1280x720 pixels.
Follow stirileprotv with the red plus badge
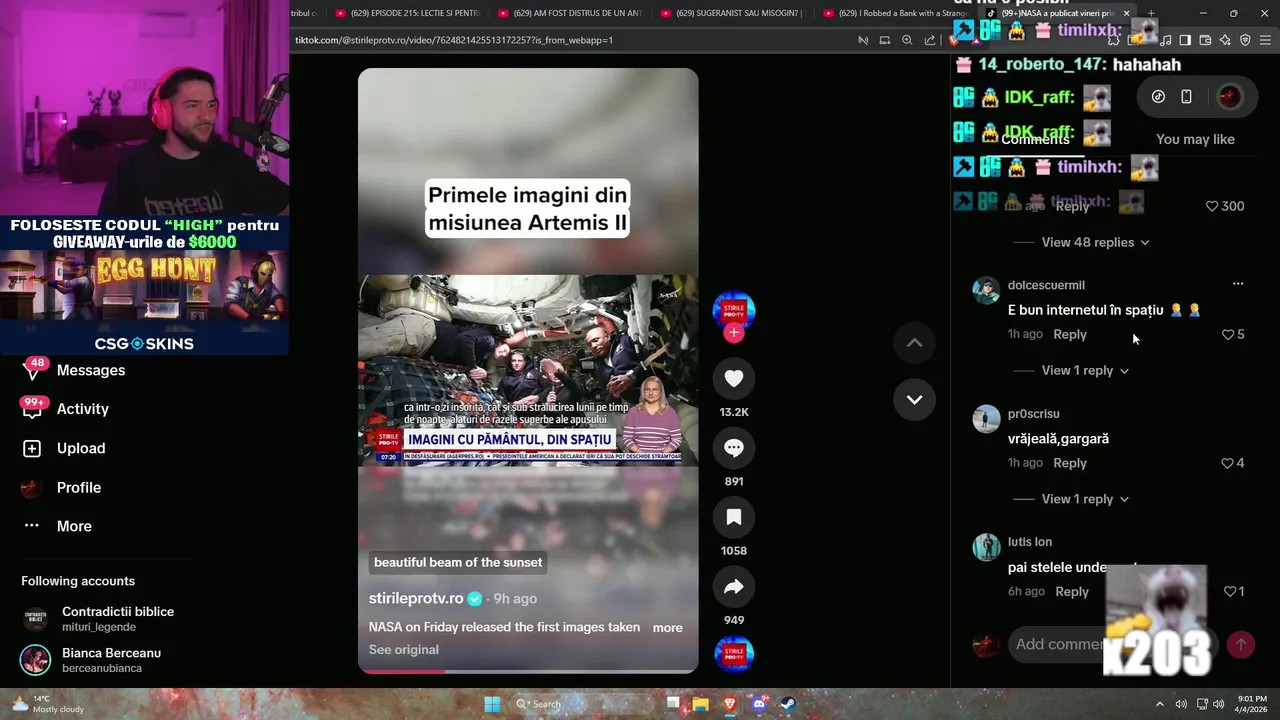[734, 333]
